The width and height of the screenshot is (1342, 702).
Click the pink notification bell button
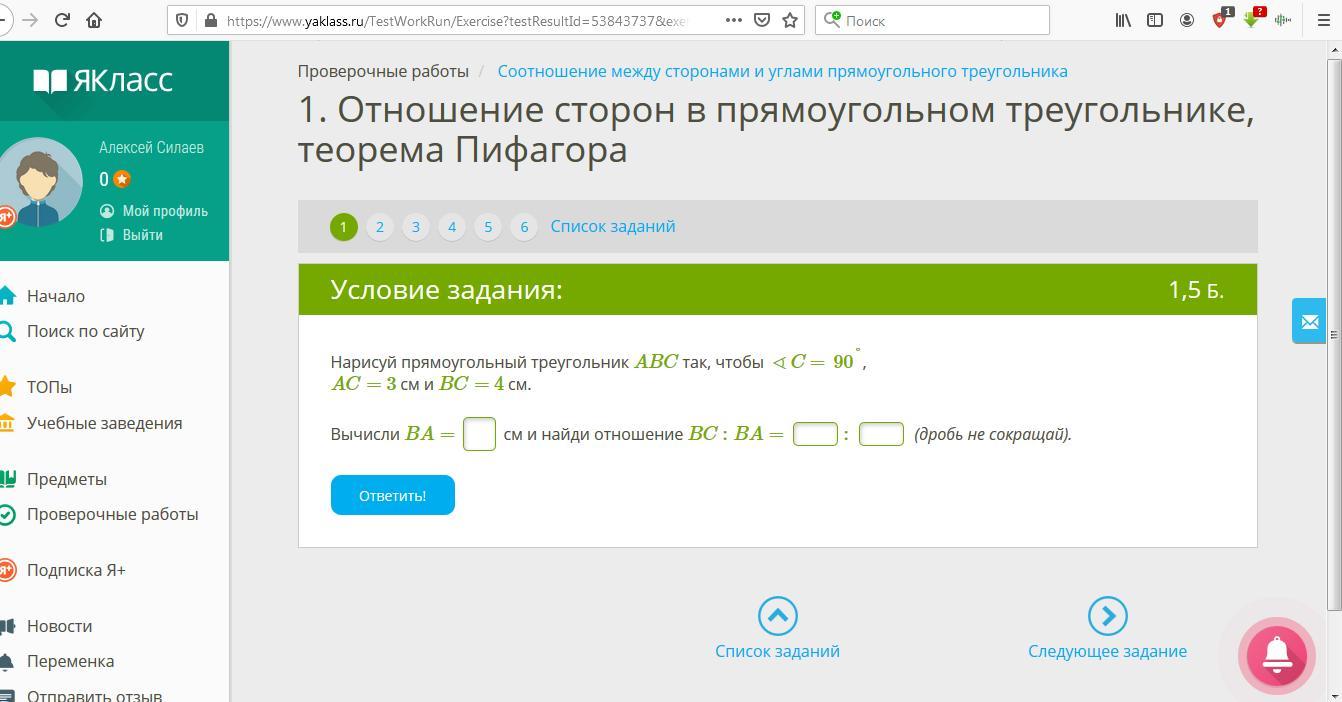[x=1277, y=656]
